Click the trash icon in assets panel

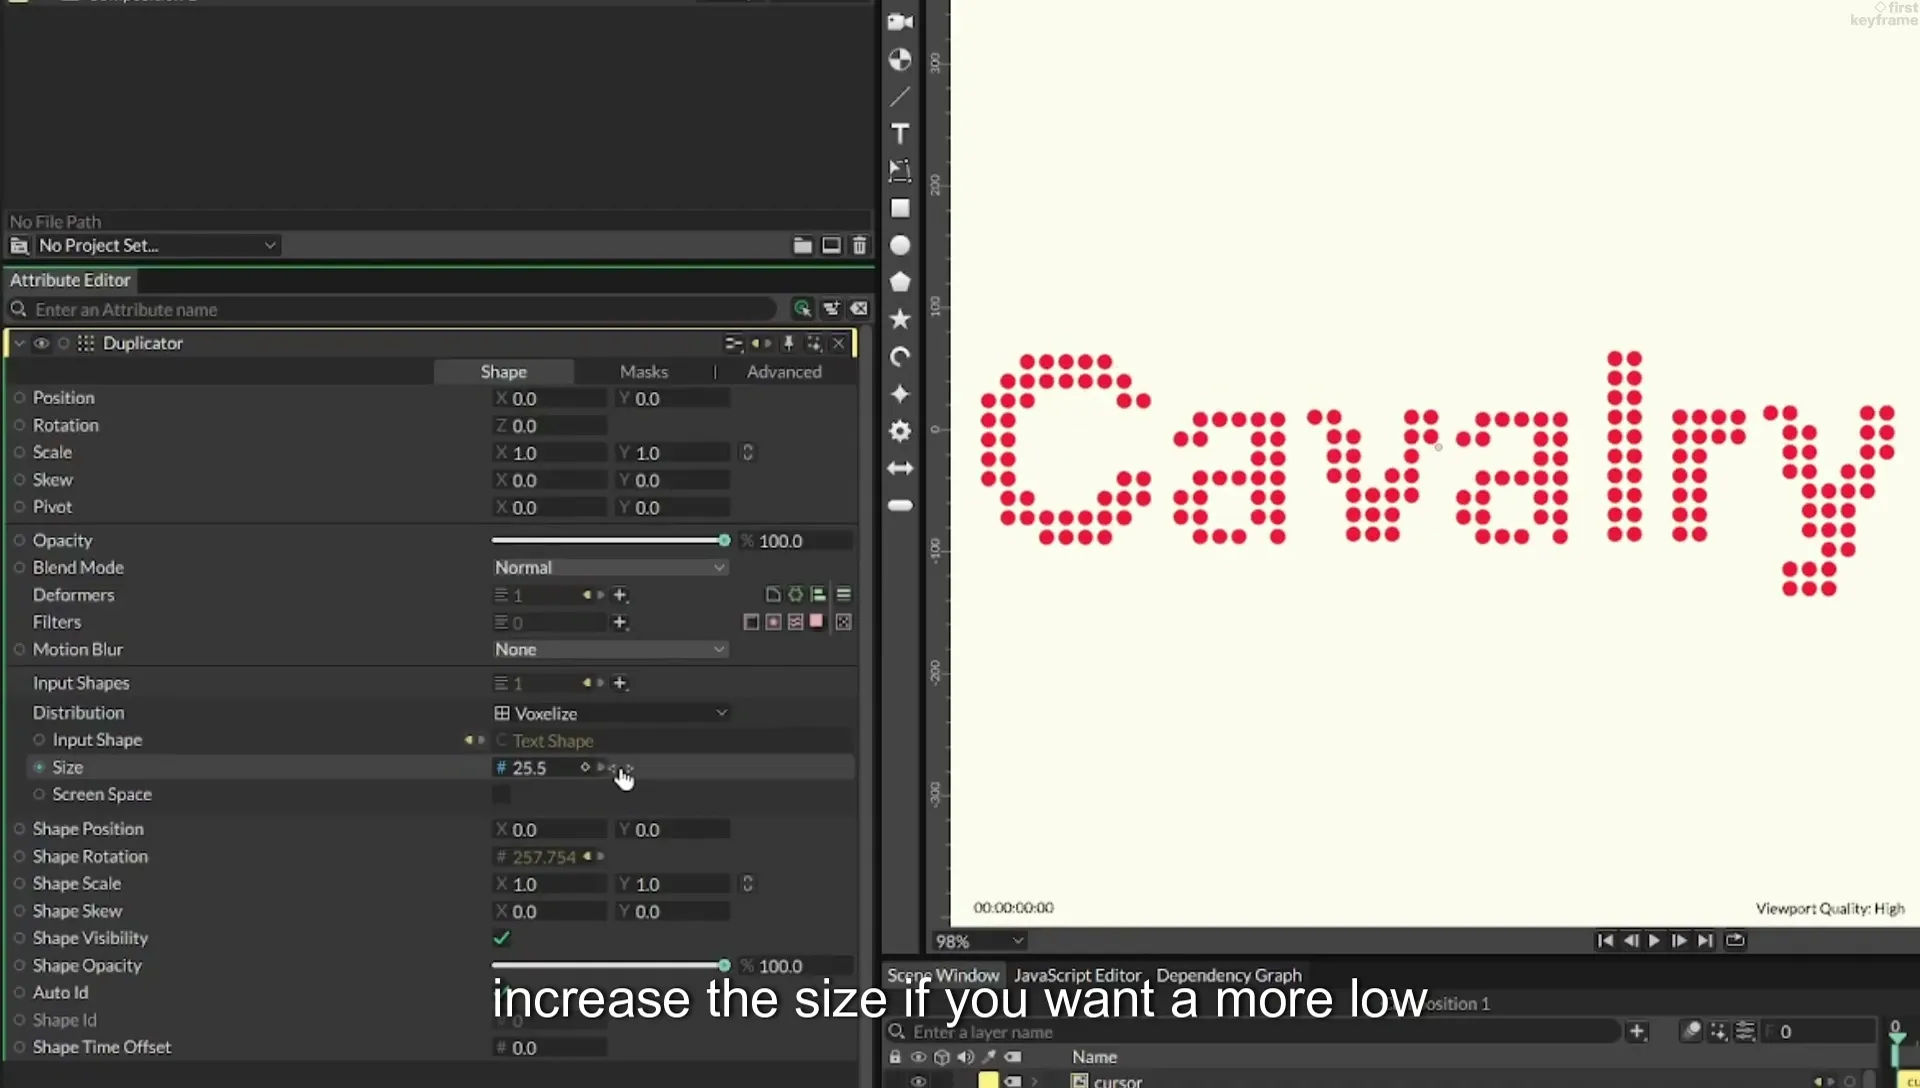point(859,245)
